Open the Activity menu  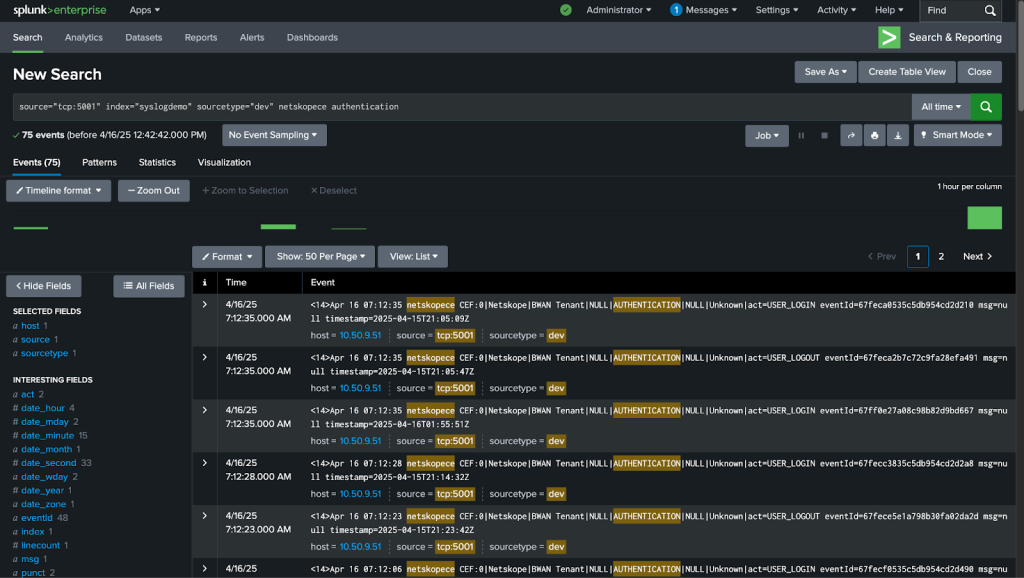[837, 10]
